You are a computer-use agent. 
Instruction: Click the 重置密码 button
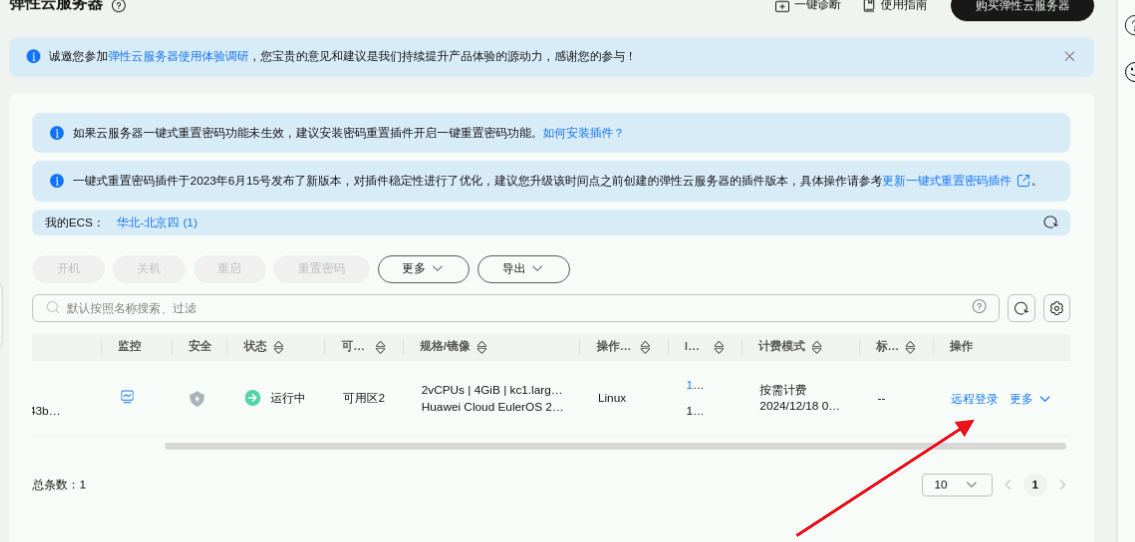click(x=321, y=268)
